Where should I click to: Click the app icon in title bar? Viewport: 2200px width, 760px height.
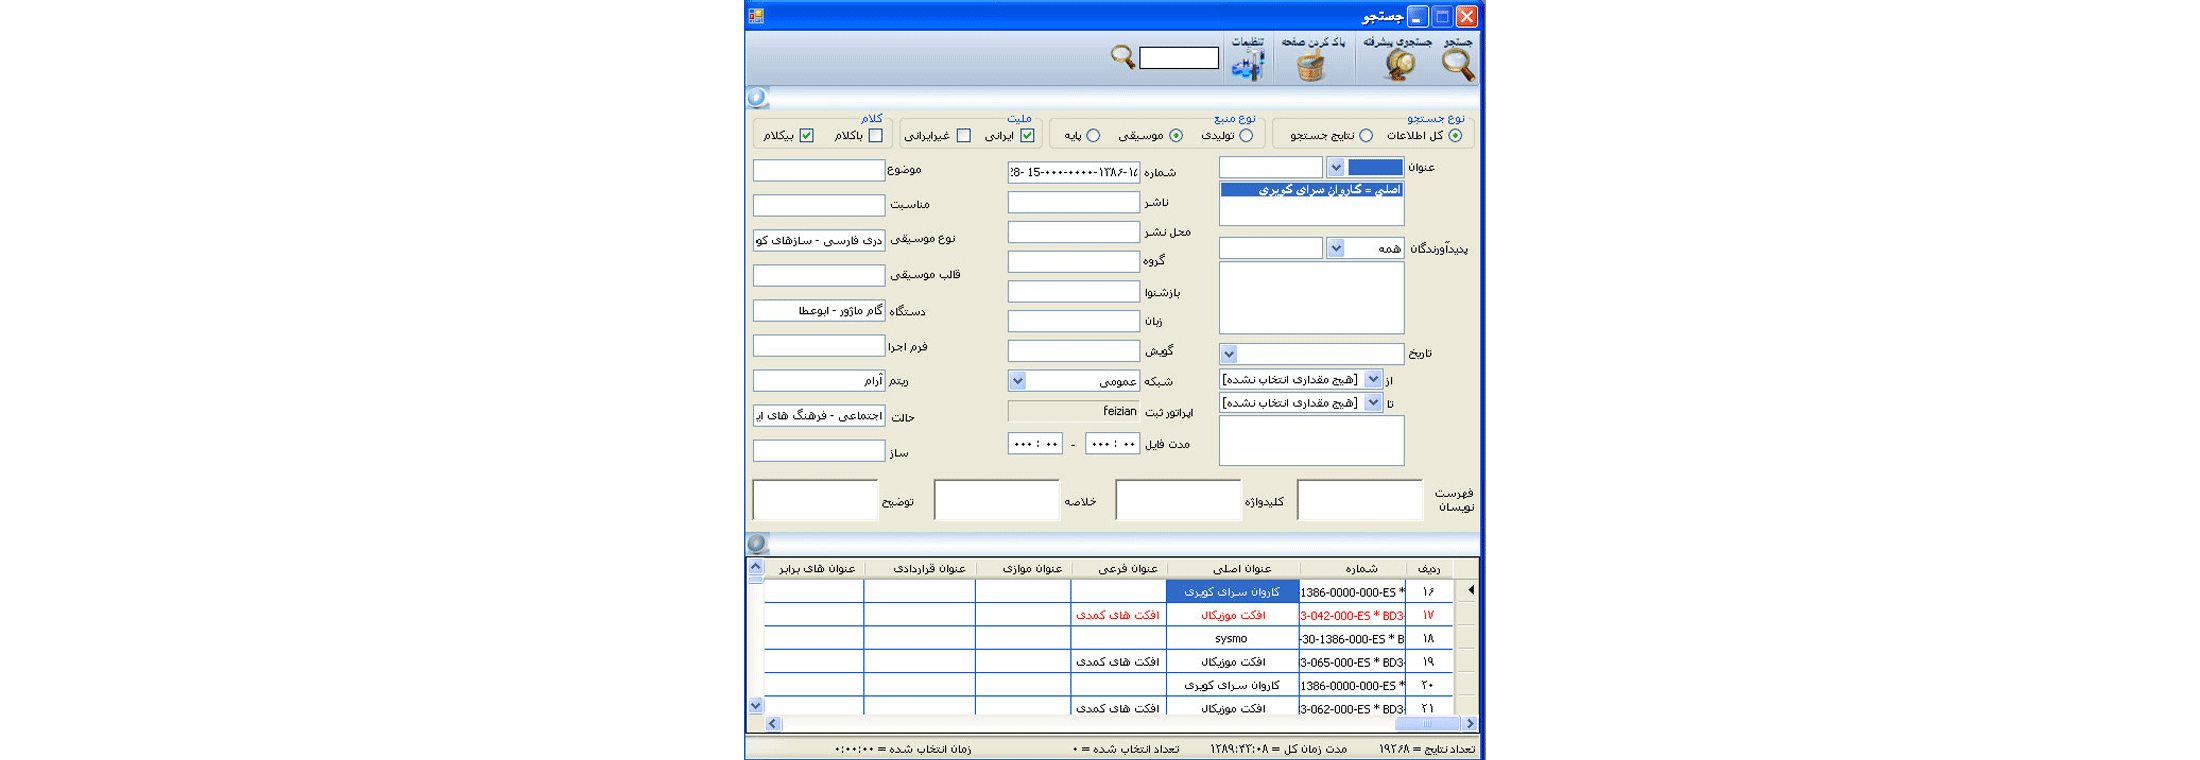coord(756,16)
